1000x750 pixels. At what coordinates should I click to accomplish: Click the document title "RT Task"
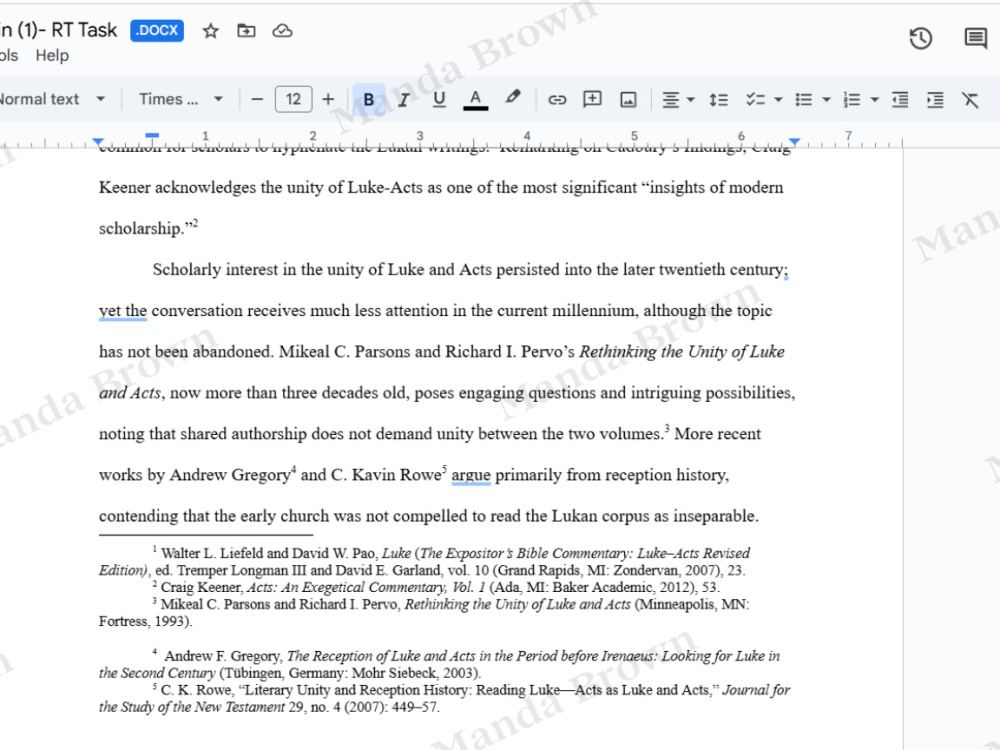pos(84,30)
